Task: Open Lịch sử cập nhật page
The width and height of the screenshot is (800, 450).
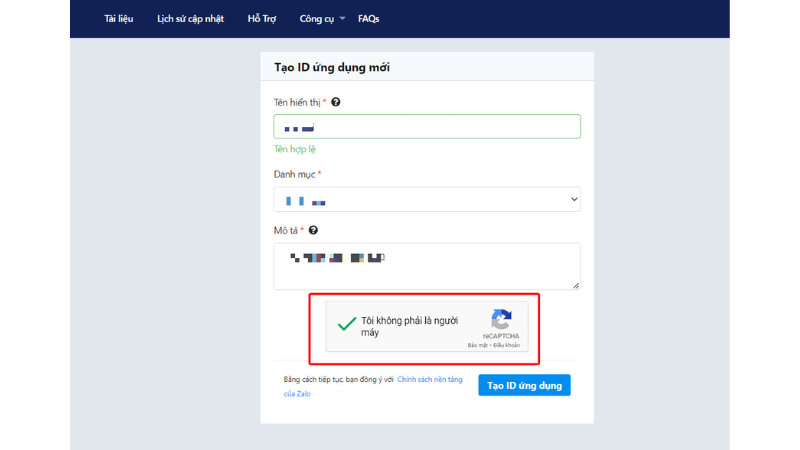Action: [x=190, y=19]
